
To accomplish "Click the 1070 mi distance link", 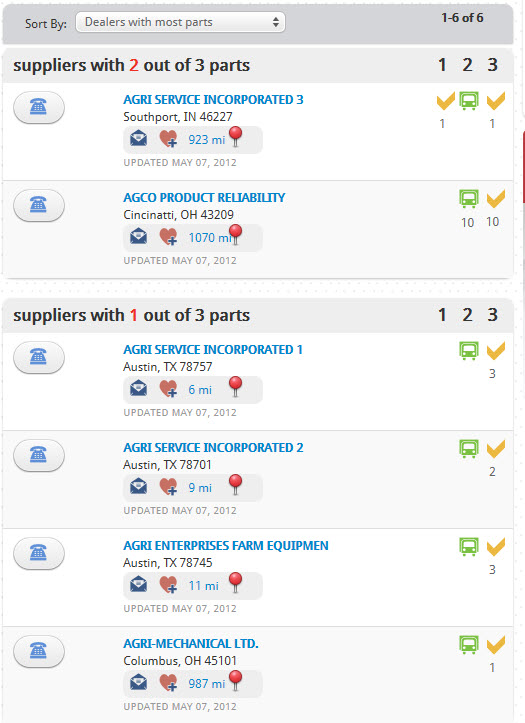I will [x=210, y=237].
